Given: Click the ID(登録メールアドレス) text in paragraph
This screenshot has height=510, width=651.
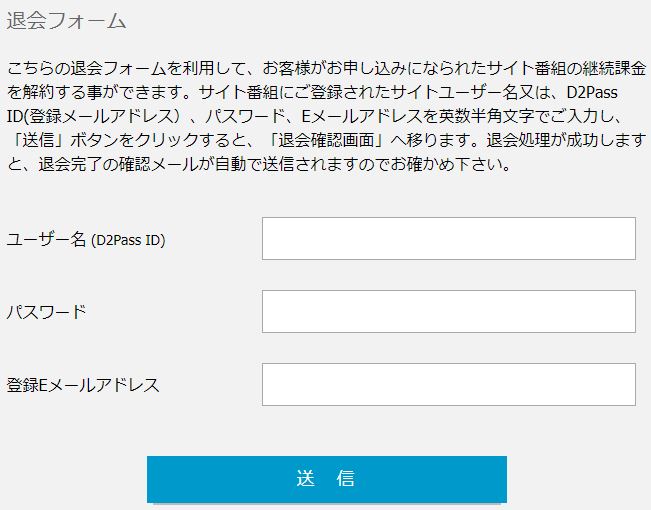Looking at the screenshot, I should (x=90, y=117).
